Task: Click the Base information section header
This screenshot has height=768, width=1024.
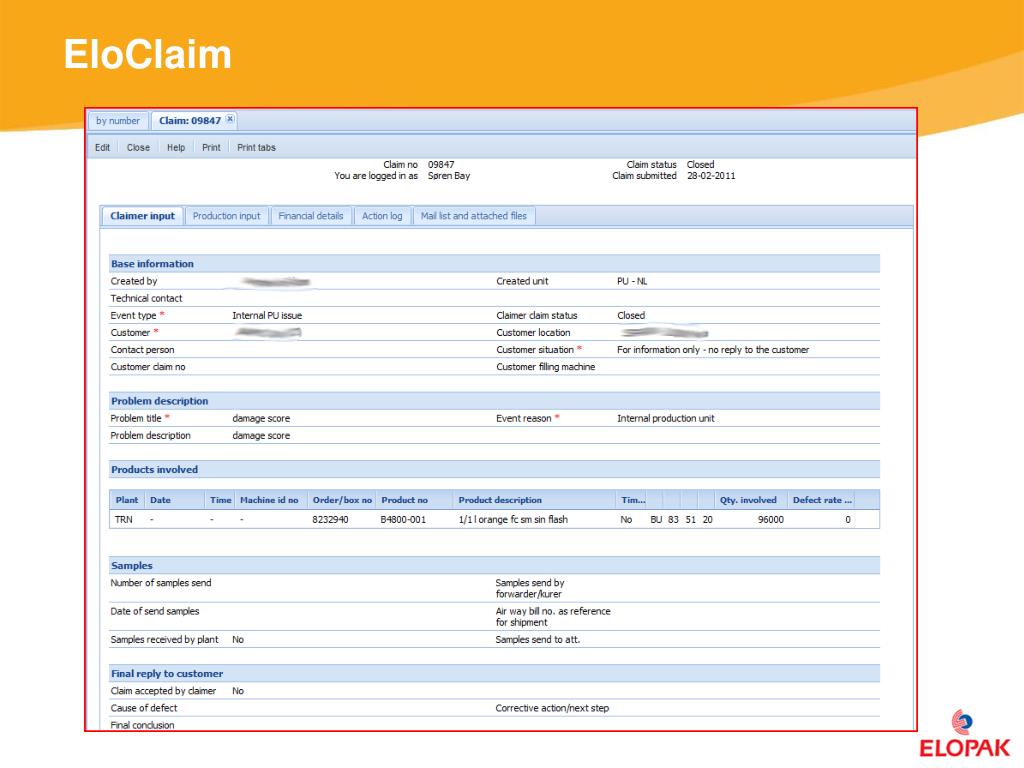Action: [494, 264]
